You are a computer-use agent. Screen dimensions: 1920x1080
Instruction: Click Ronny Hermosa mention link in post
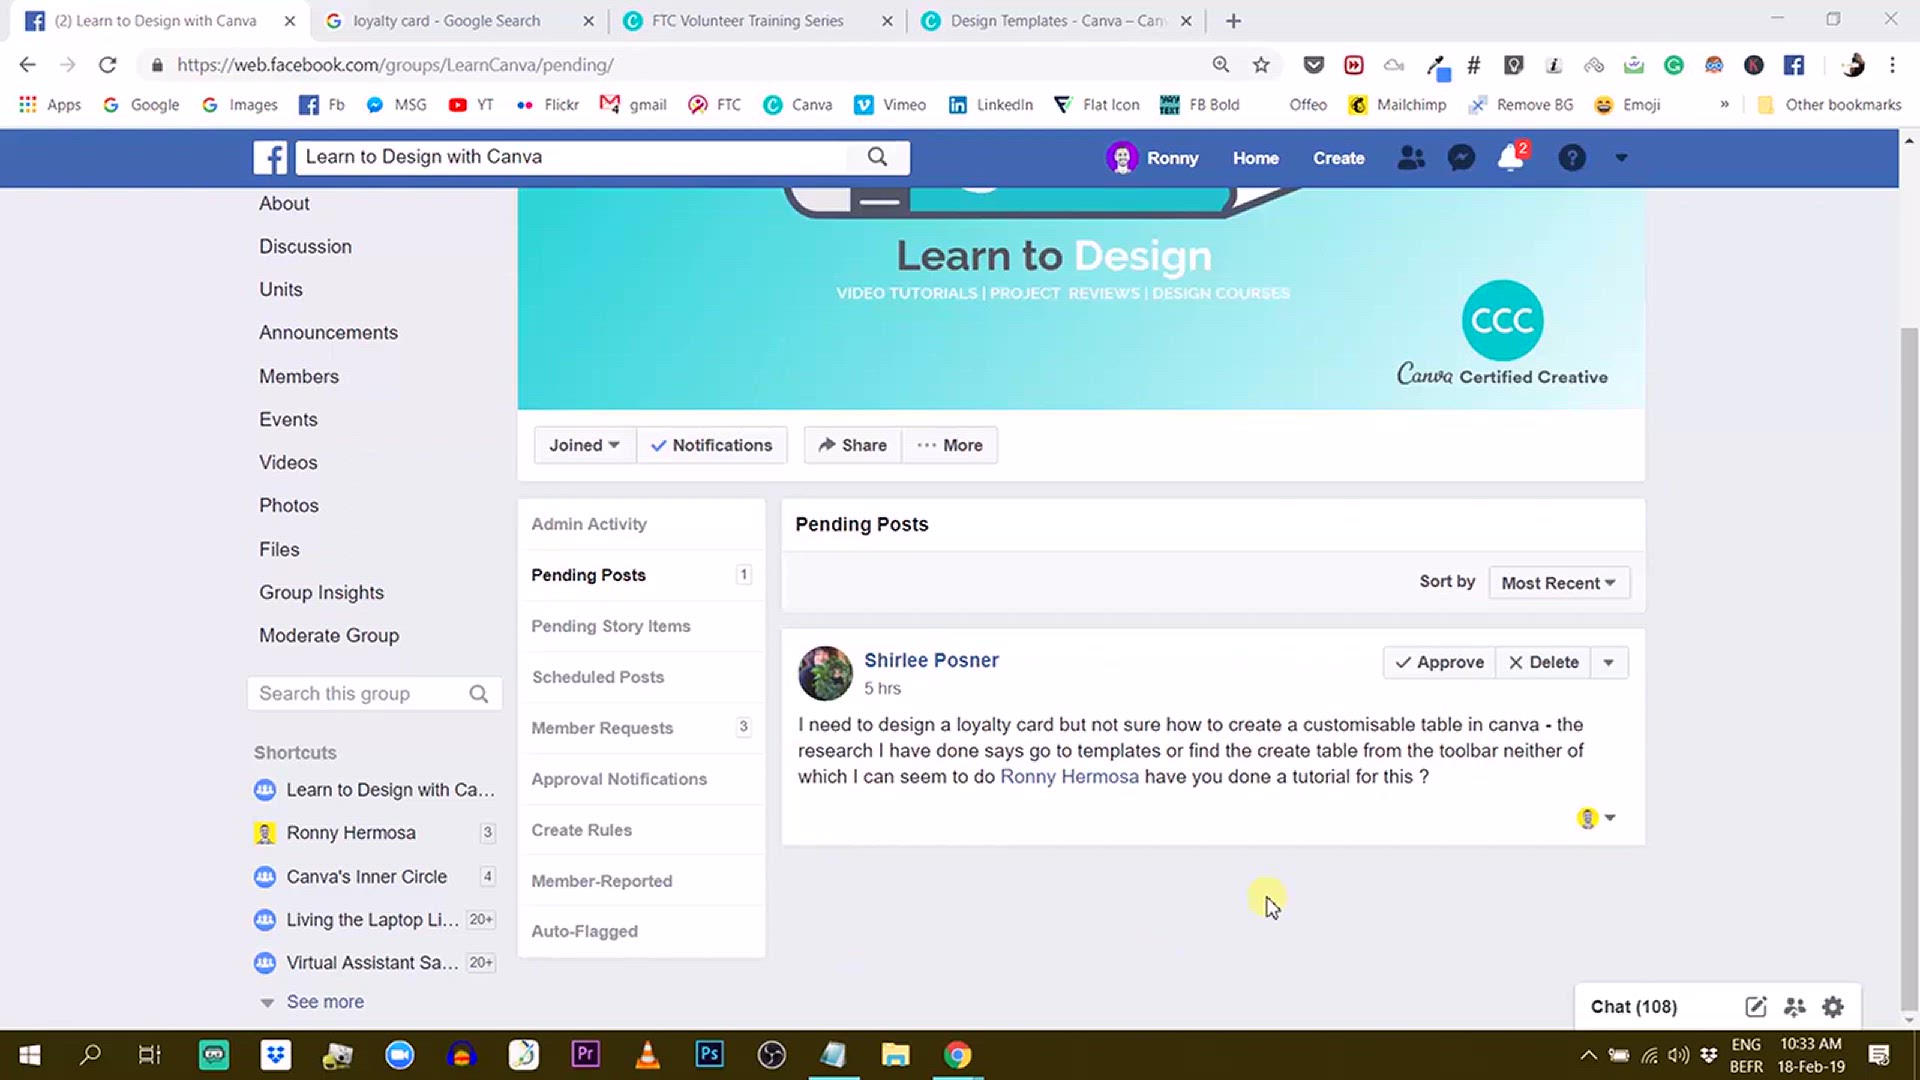point(1069,777)
